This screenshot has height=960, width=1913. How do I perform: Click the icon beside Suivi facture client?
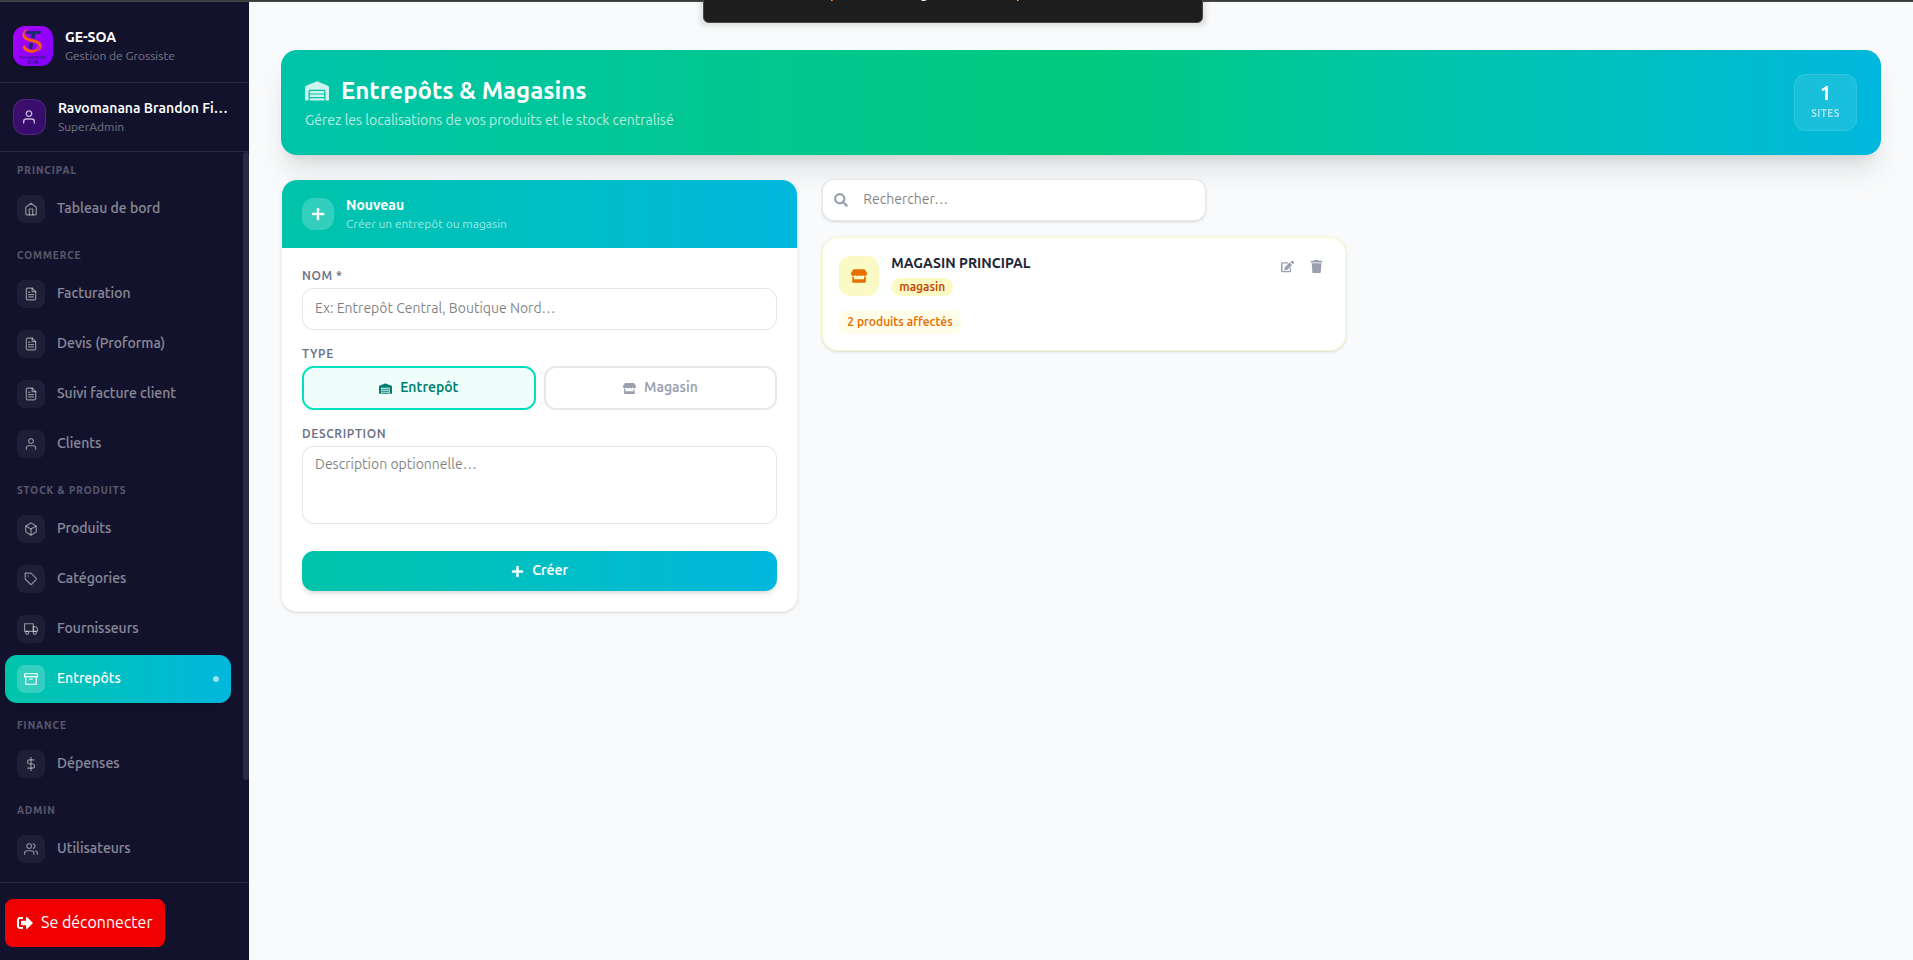31,394
